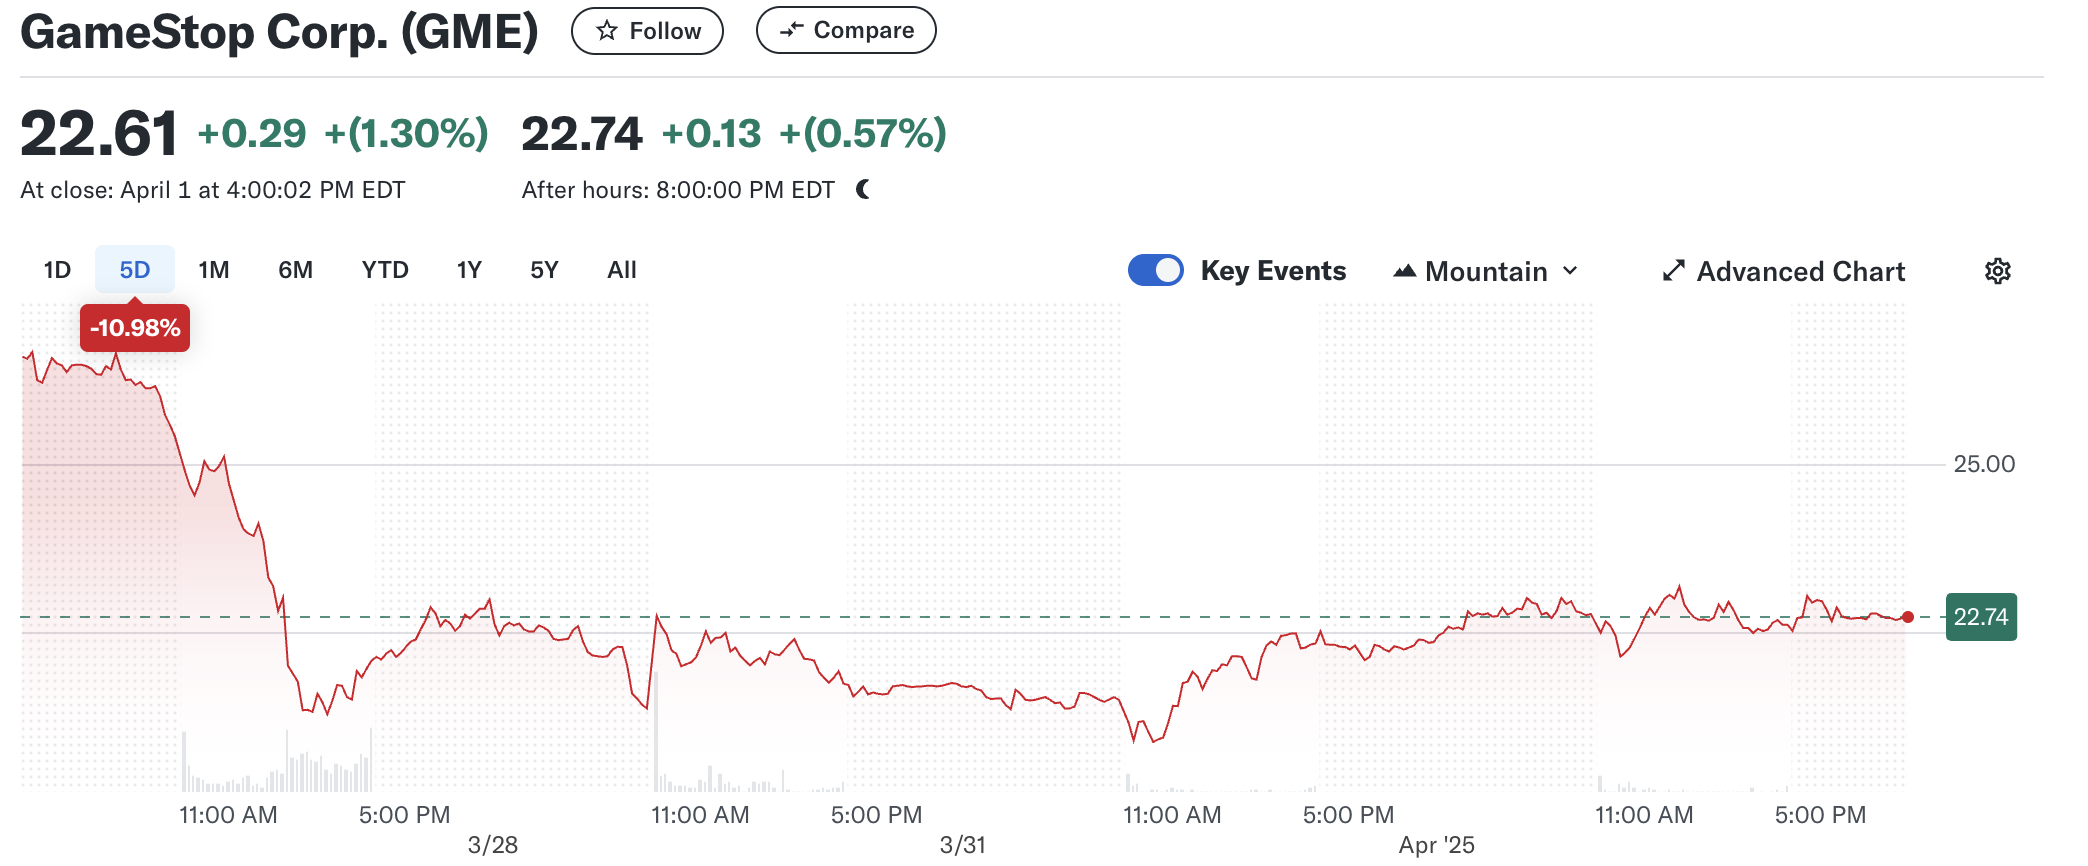Click the GameStop Corp. (GME) heading
2088x866 pixels.
(x=279, y=32)
